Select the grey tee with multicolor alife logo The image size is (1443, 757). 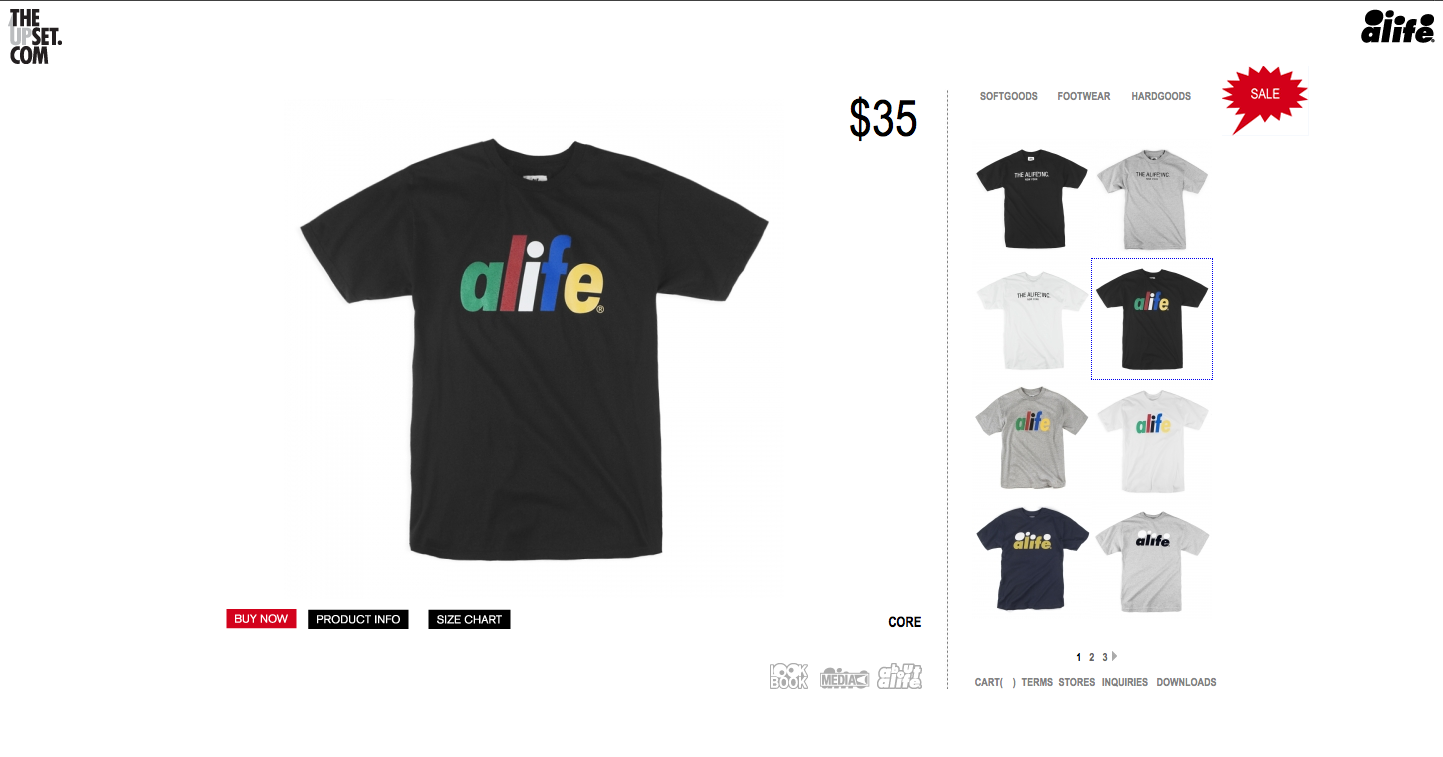(x=1032, y=438)
